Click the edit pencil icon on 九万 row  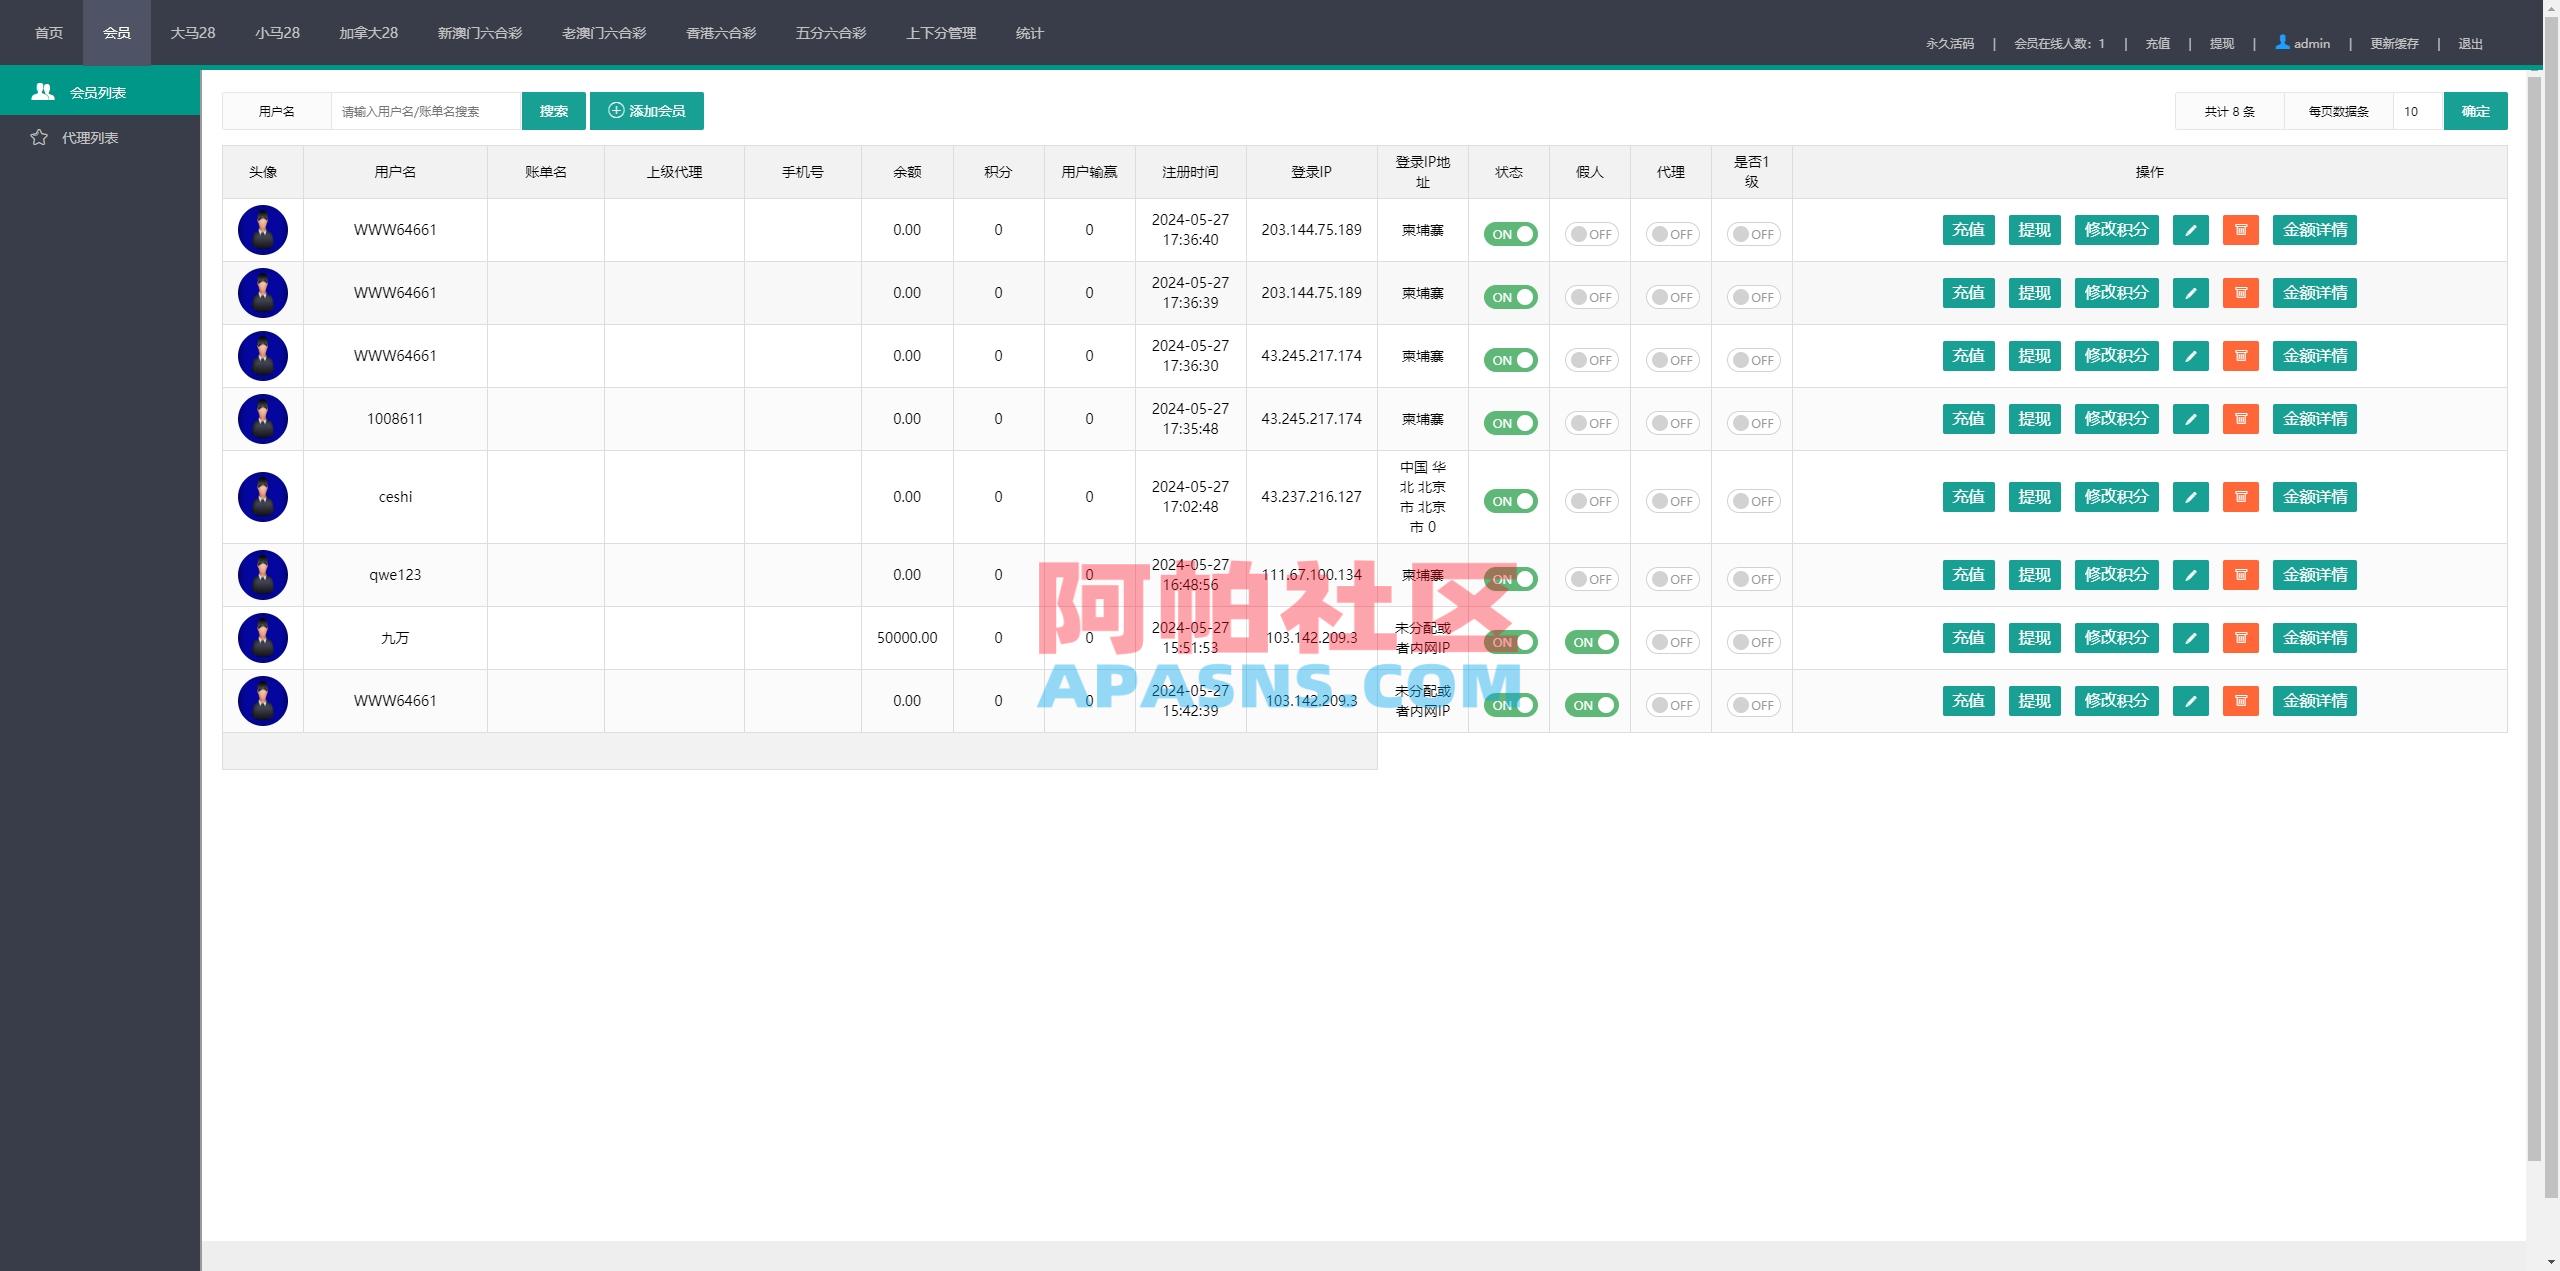pos(2190,638)
